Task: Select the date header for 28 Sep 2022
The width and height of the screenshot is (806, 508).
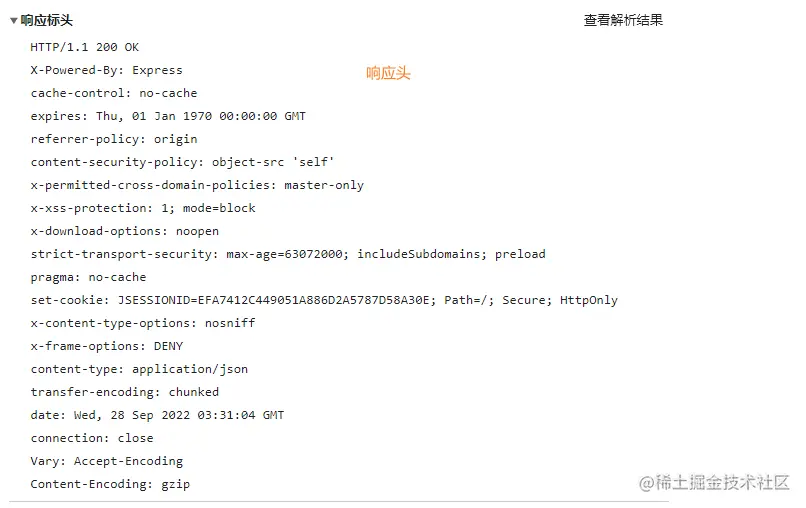Action: click(x=157, y=415)
